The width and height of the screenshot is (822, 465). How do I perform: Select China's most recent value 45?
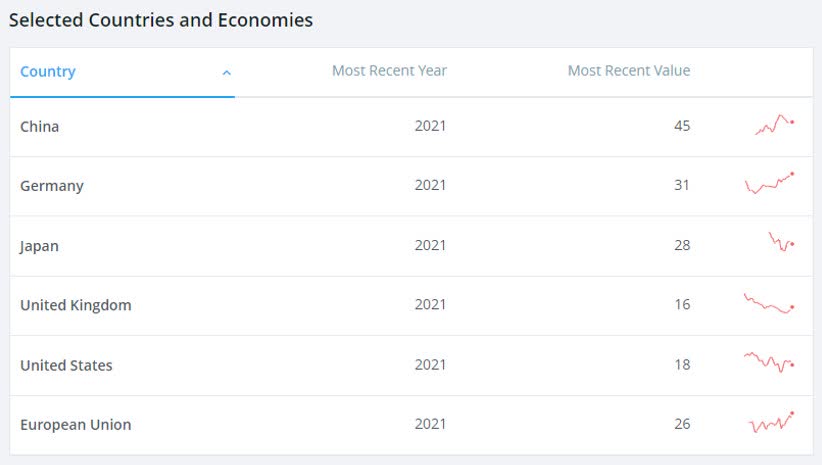click(x=682, y=126)
